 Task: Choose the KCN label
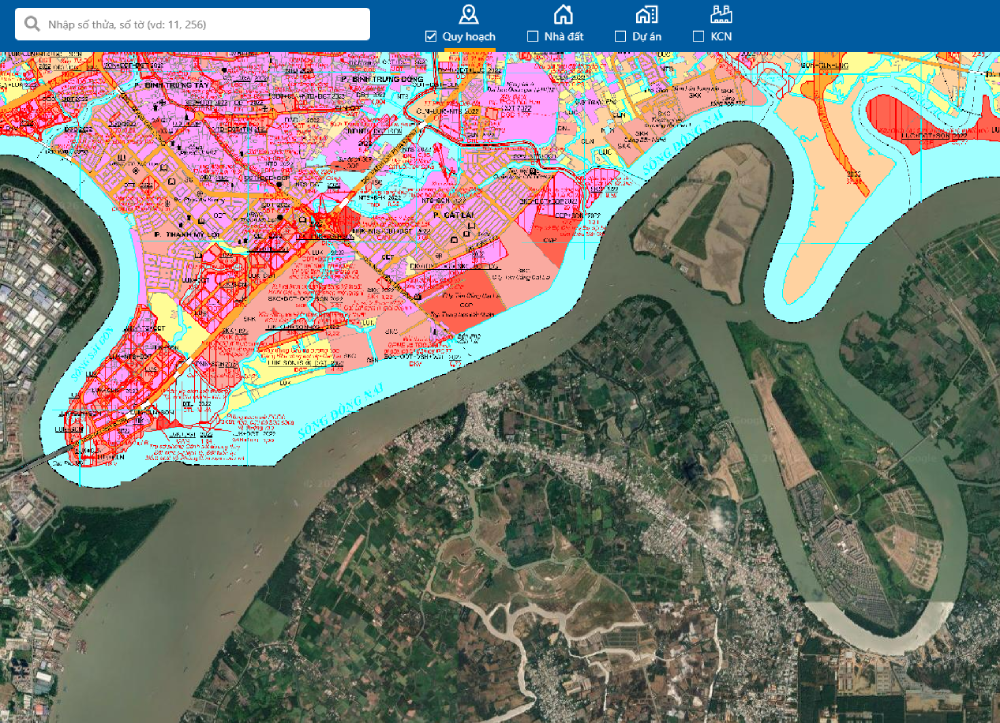tap(721, 37)
